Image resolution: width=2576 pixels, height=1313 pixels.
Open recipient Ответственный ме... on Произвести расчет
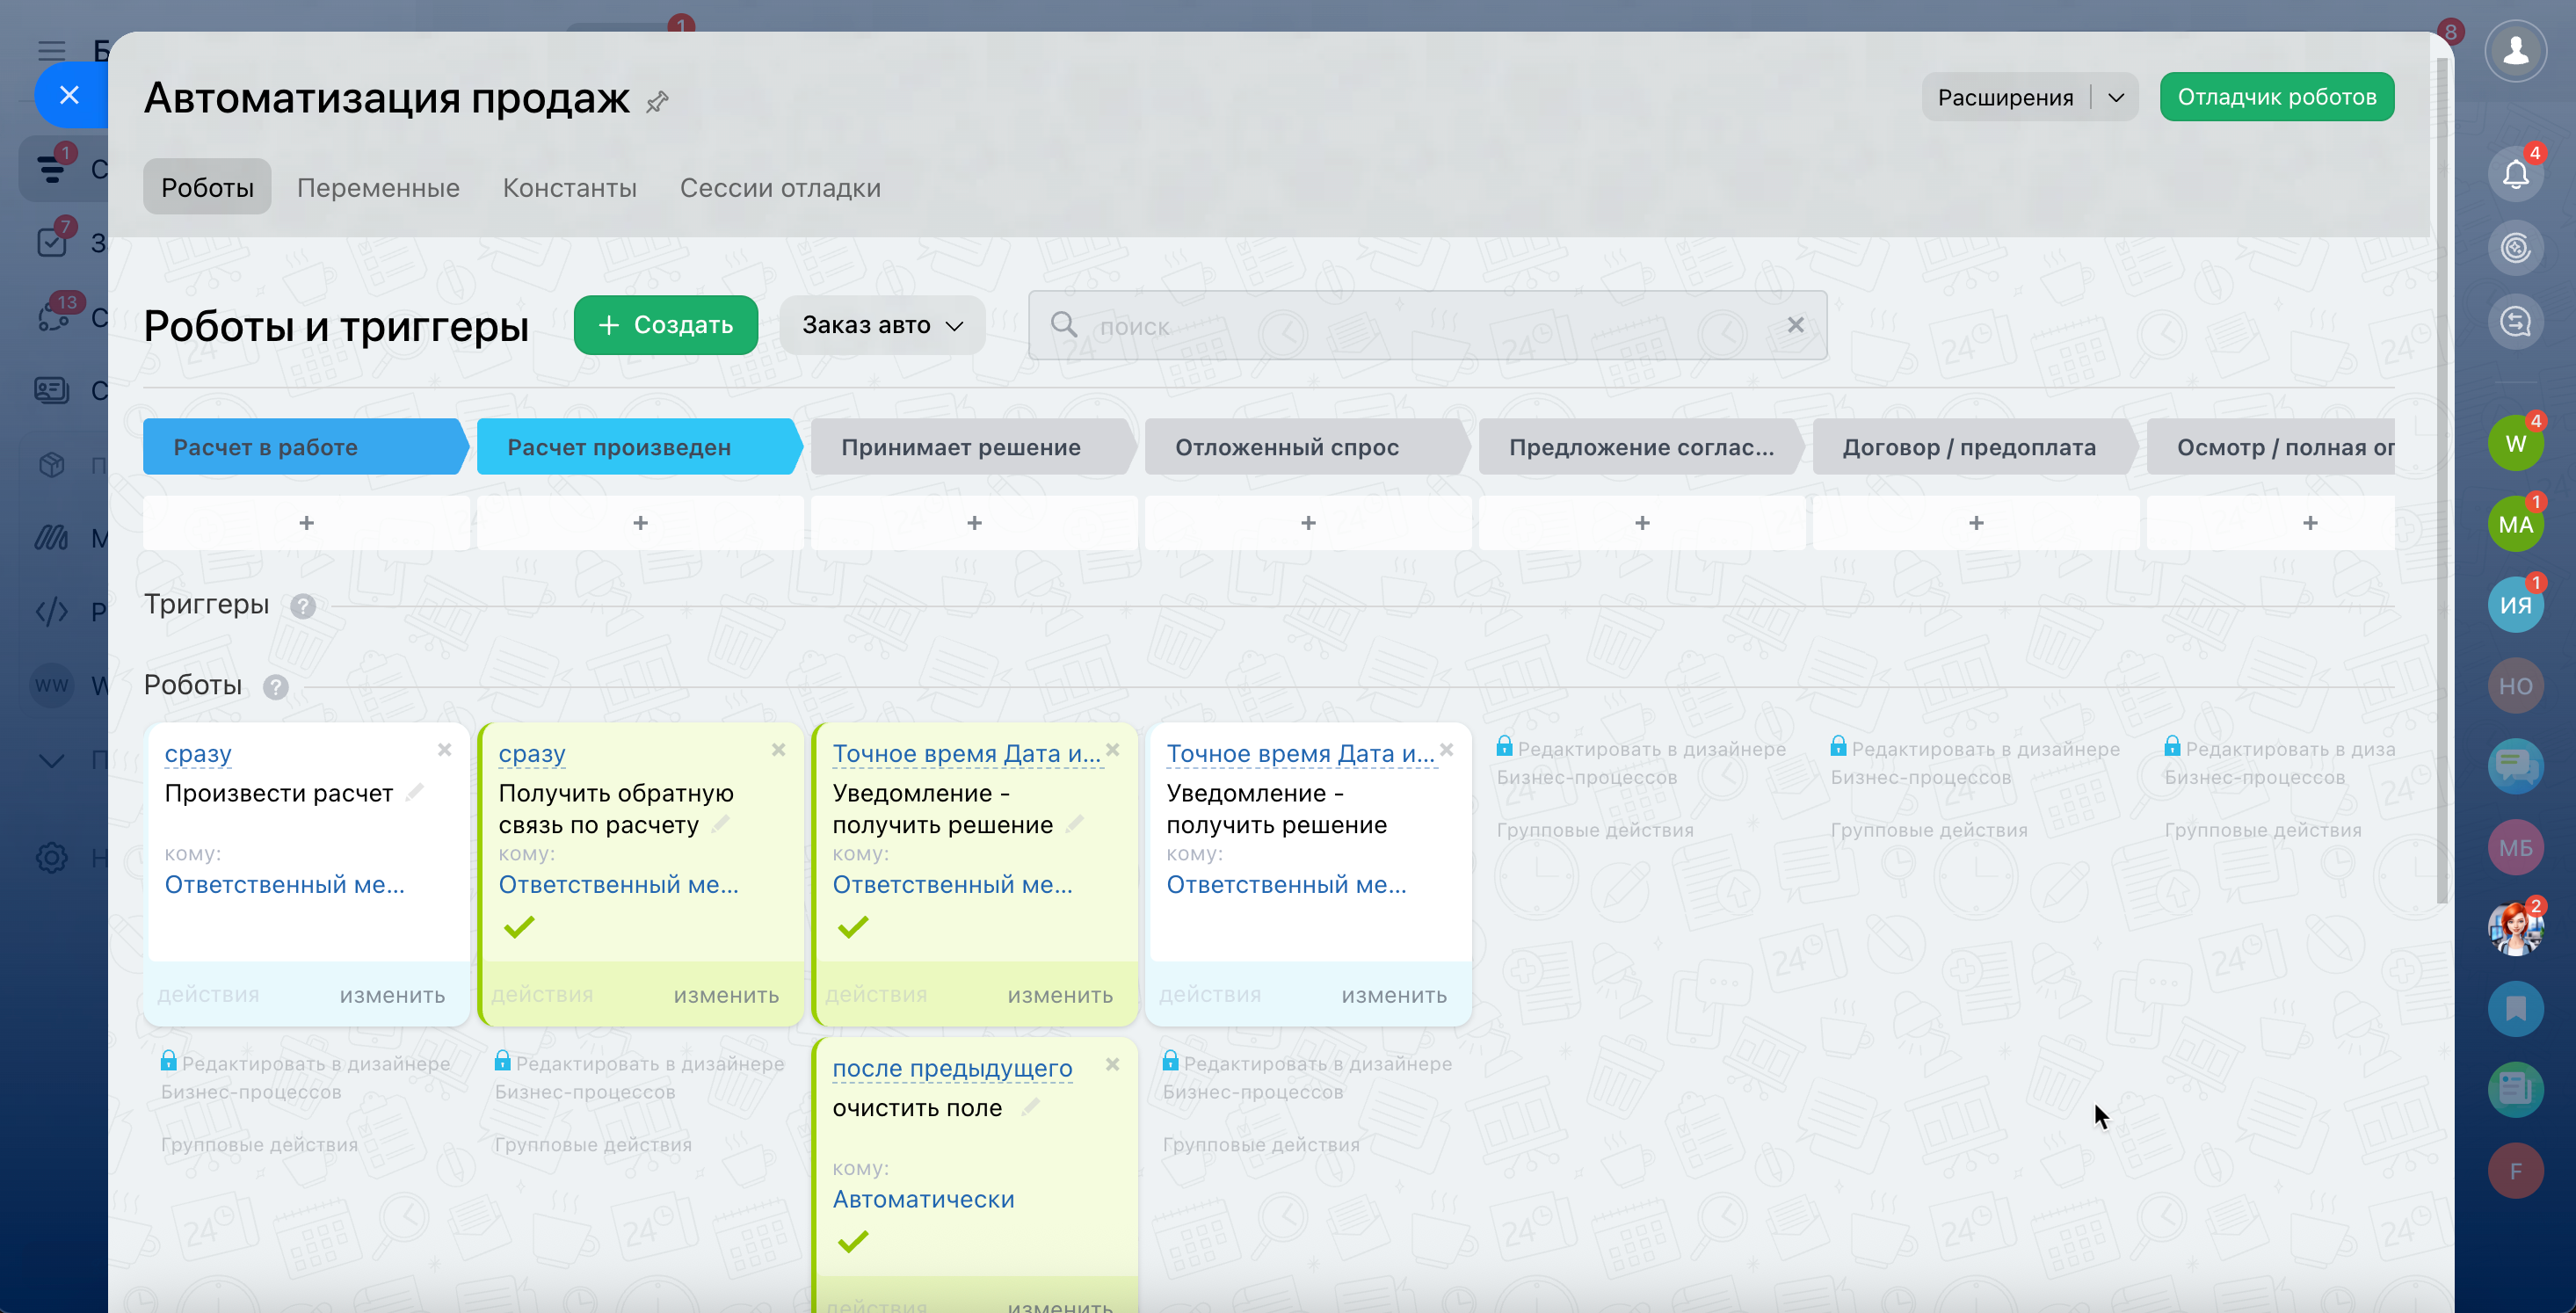[285, 884]
